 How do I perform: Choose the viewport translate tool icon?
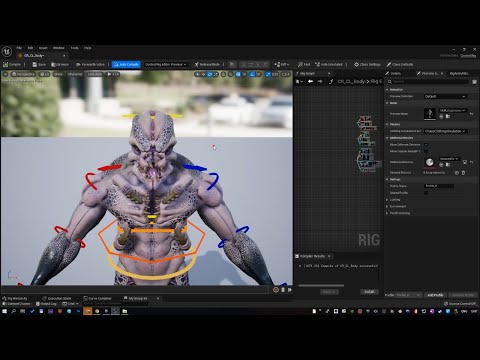(x=203, y=74)
